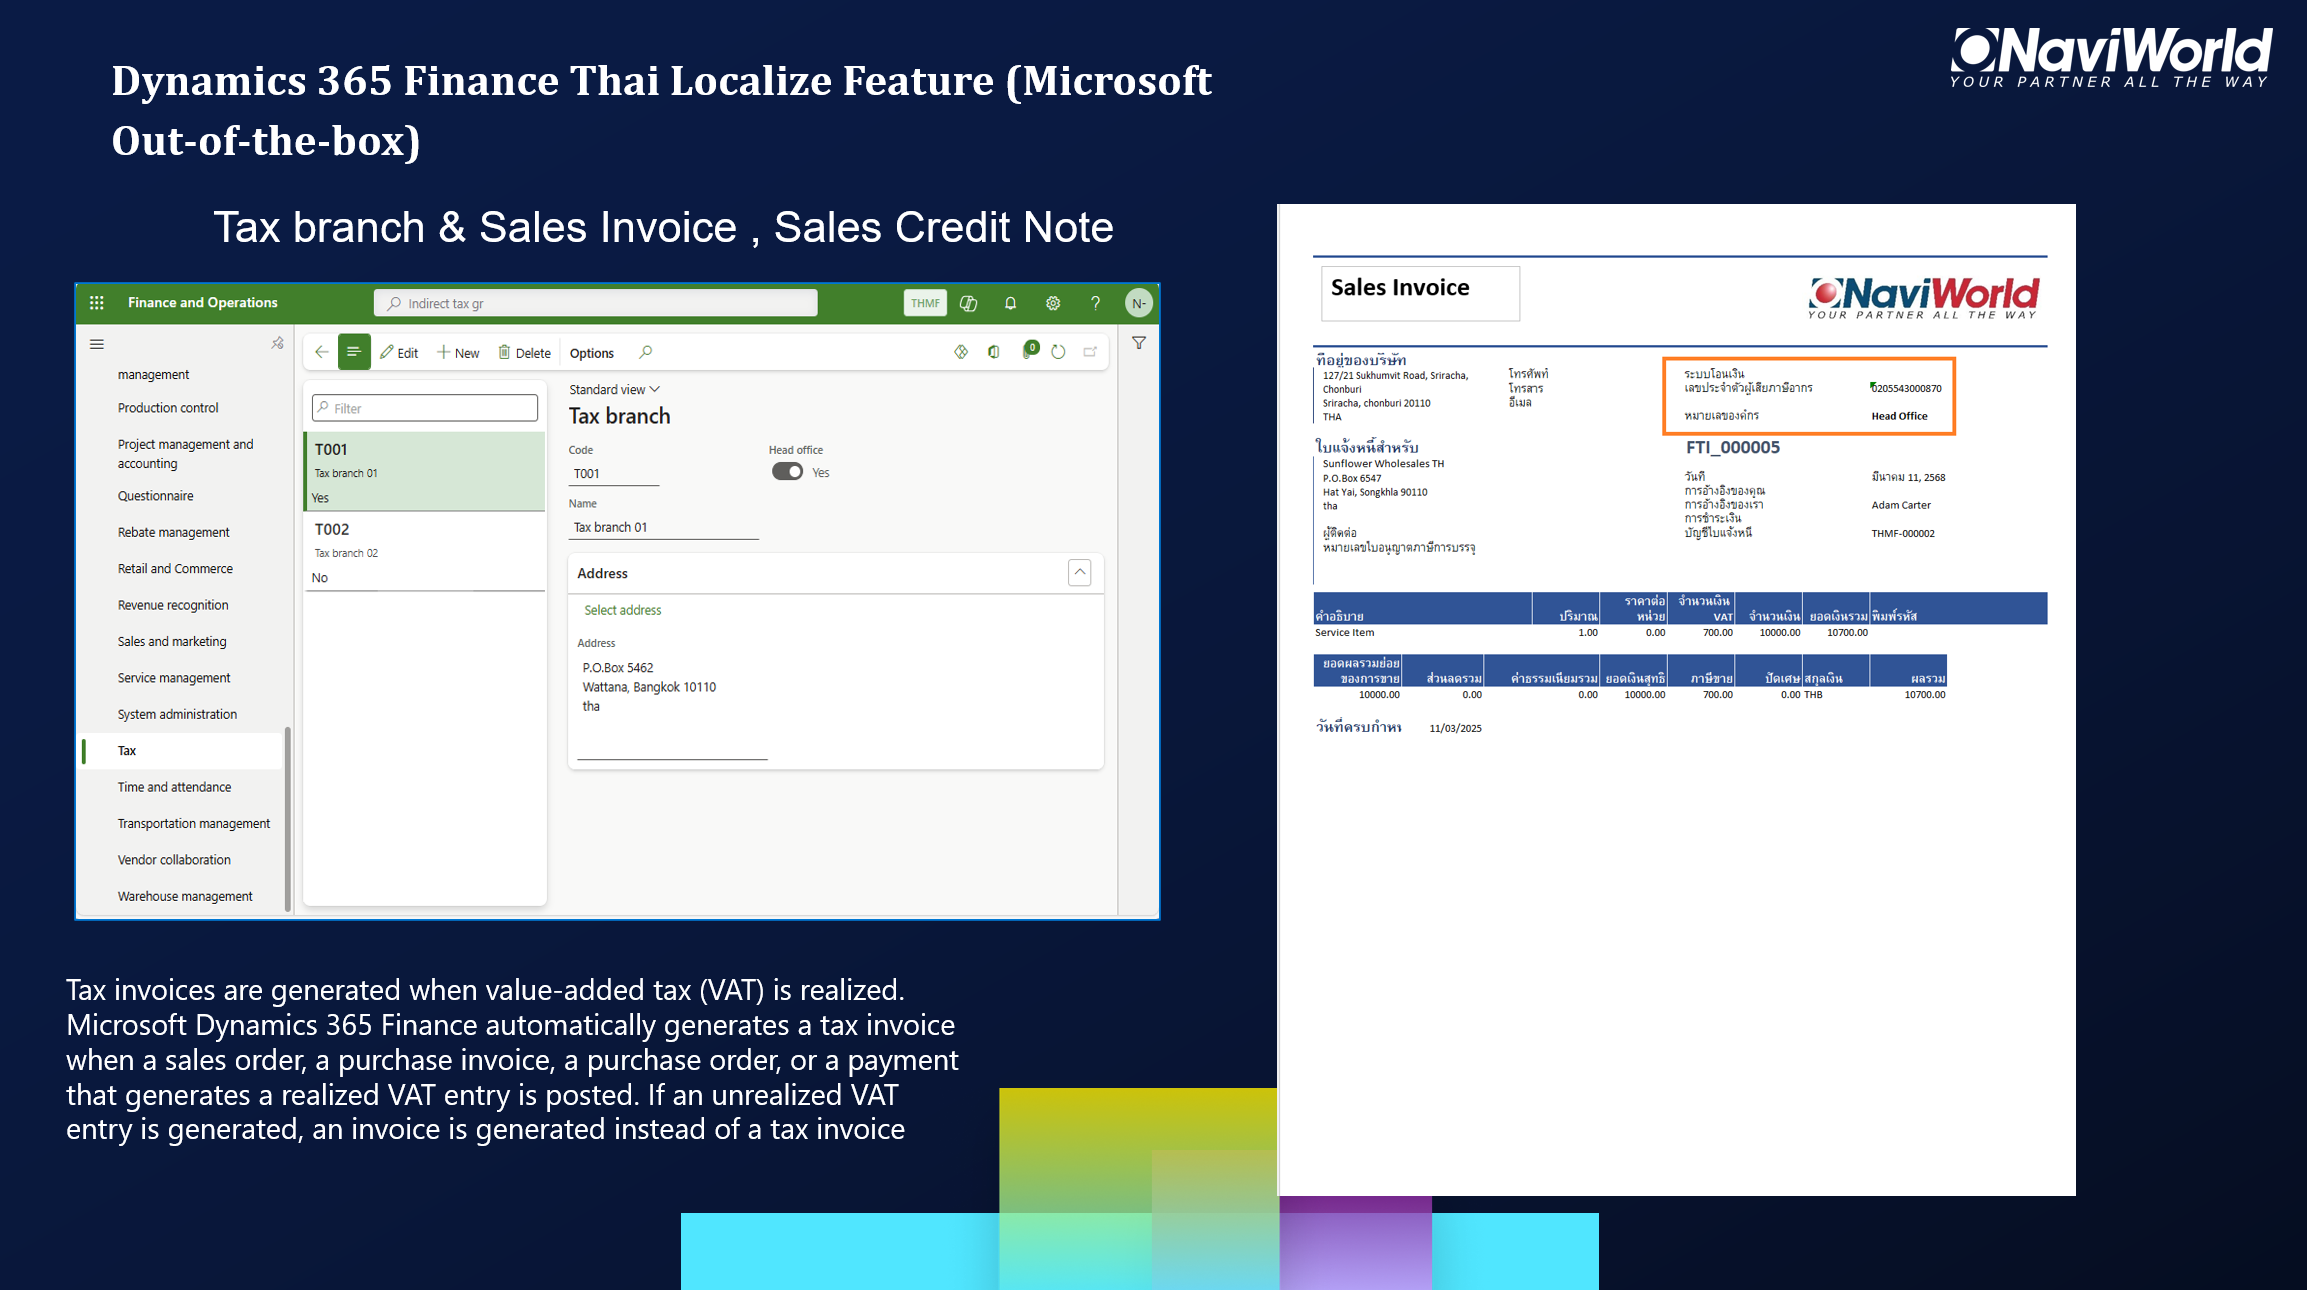Viewport: 2307px width, 1290px height.
Task: Open the app launcher waffle grid
Action: click(97, 303)
